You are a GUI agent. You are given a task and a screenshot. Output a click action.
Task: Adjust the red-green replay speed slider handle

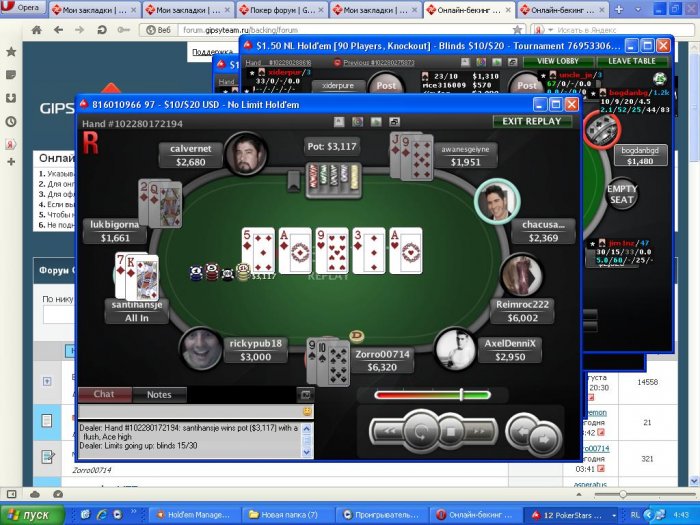click(461, 395)
